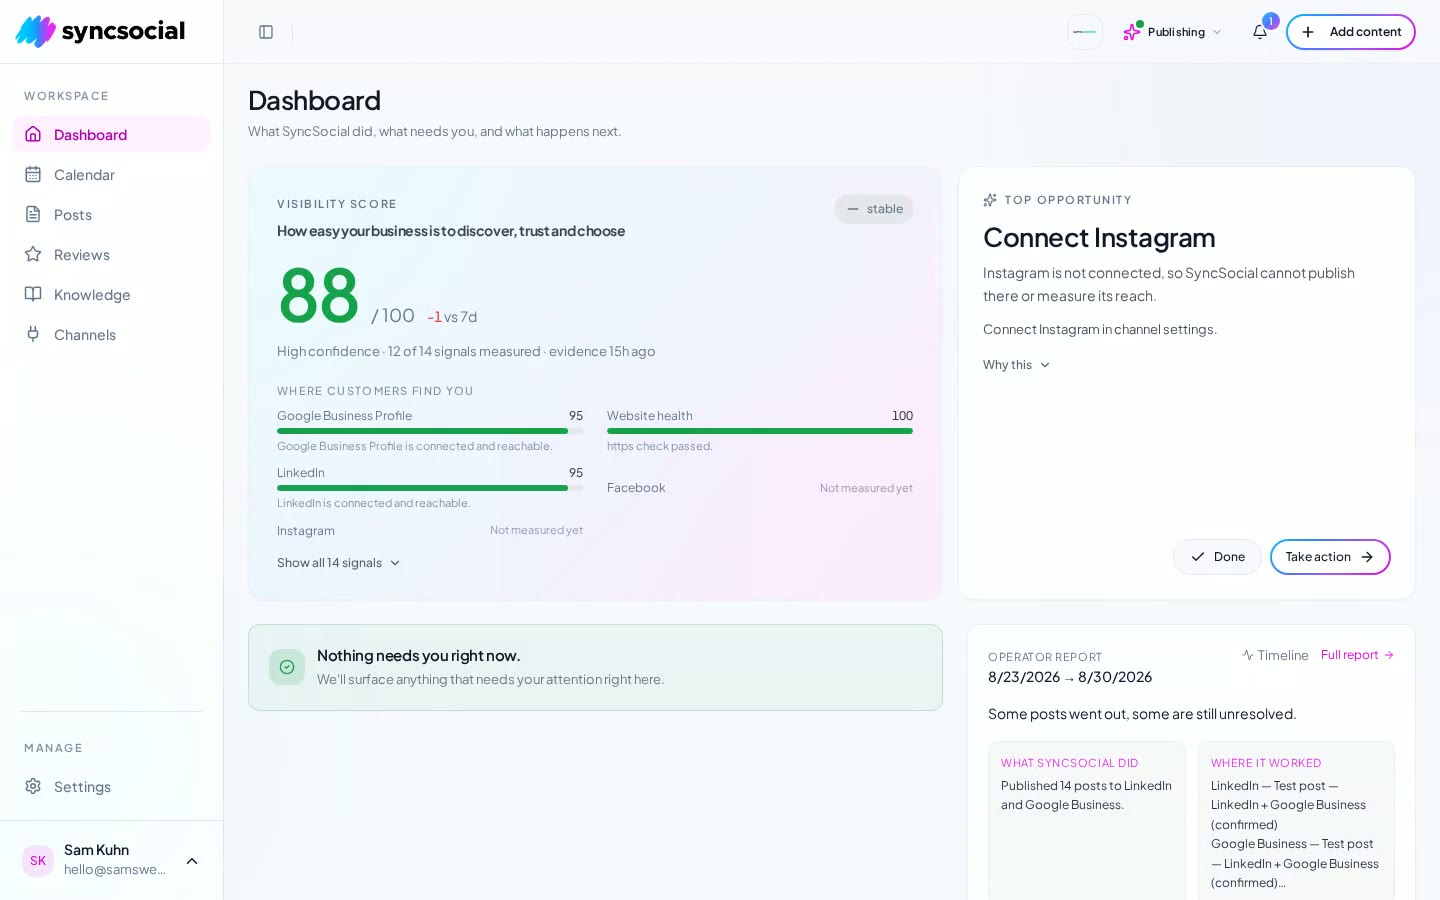Open Reviews in sidebar
The width and height of the screenshot is (1440, 900).
(111, 255)
